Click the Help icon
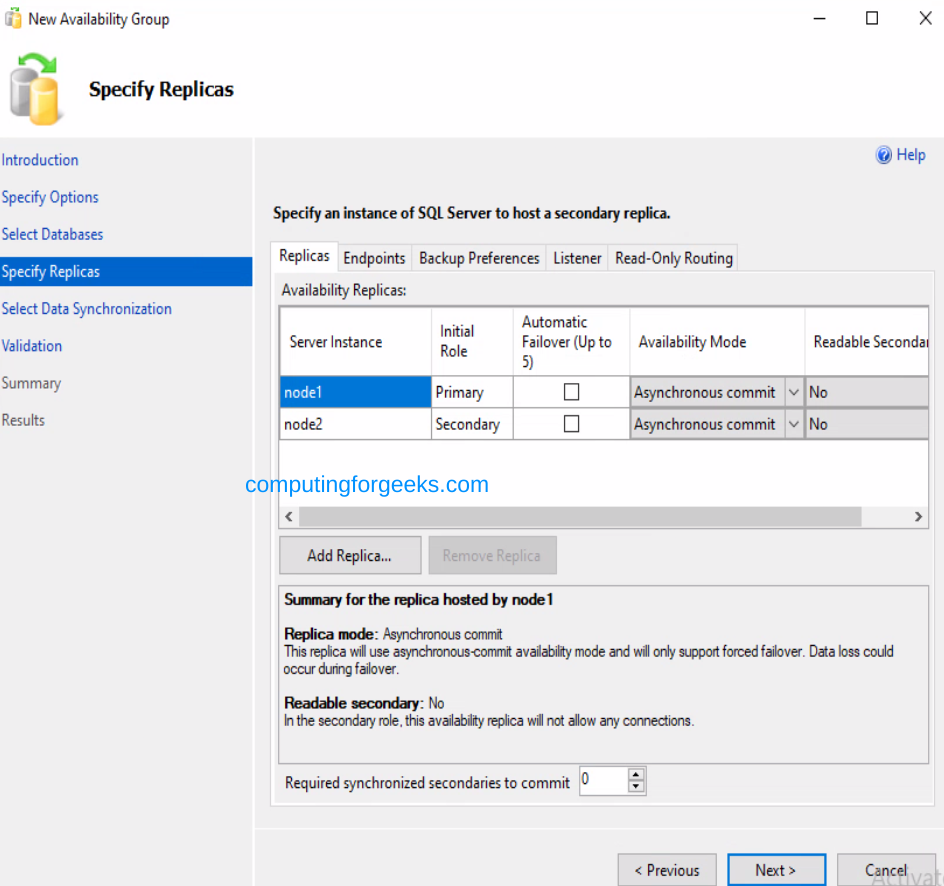The width and height of the screenshot is (944, 886). point(884,155)
